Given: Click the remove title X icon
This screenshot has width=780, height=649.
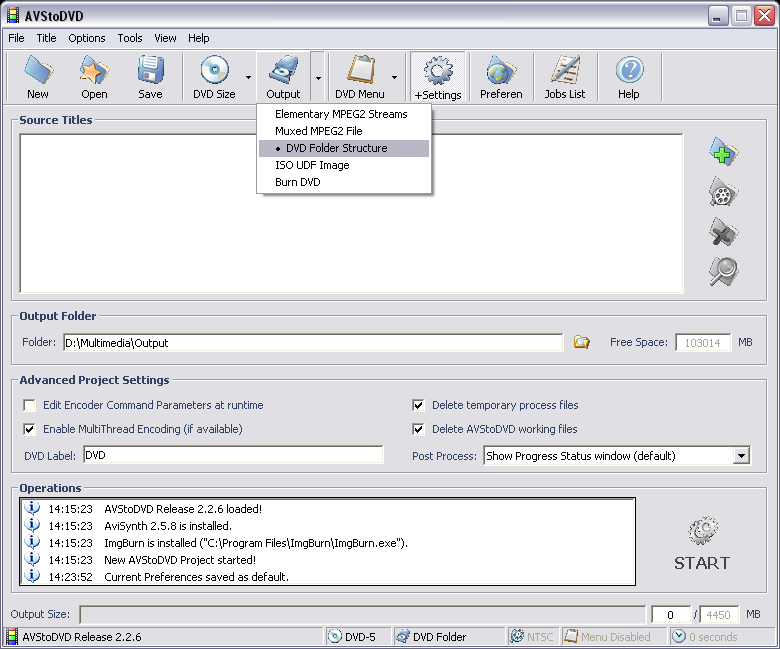Looking at the screenshot, I should [723, 232].
